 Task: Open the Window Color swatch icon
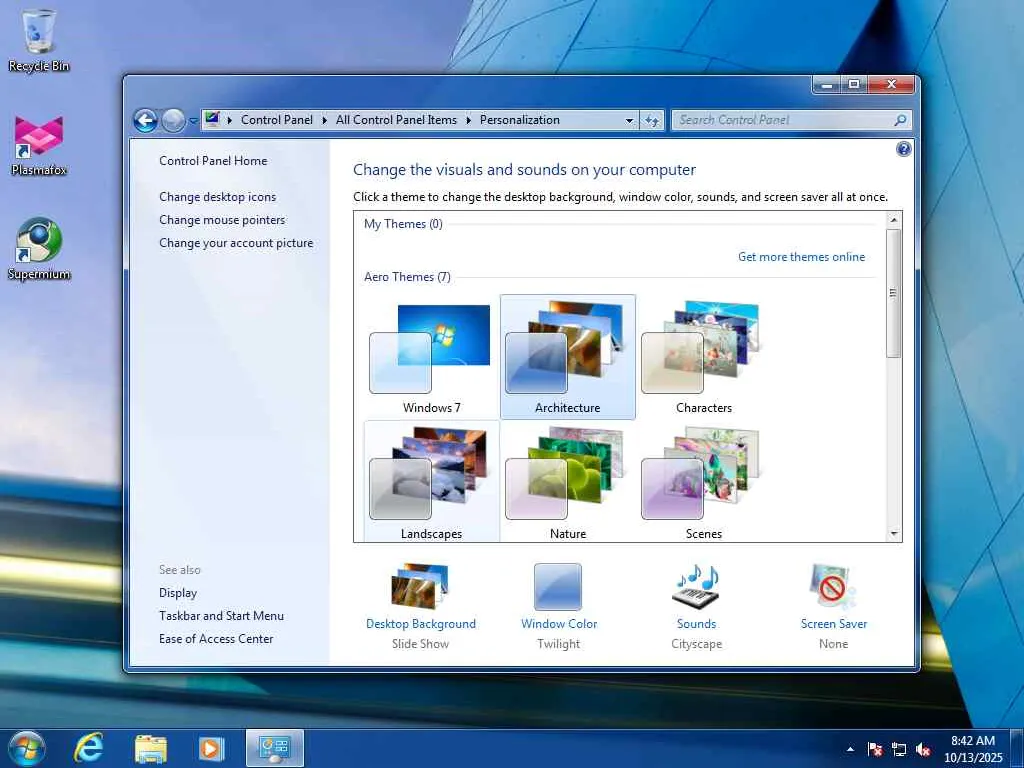[x=558, y=586]
